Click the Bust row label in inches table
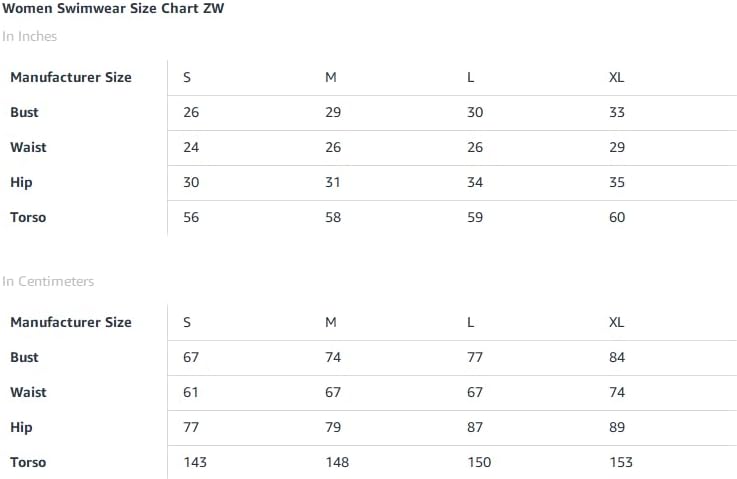 click(24, 112)
